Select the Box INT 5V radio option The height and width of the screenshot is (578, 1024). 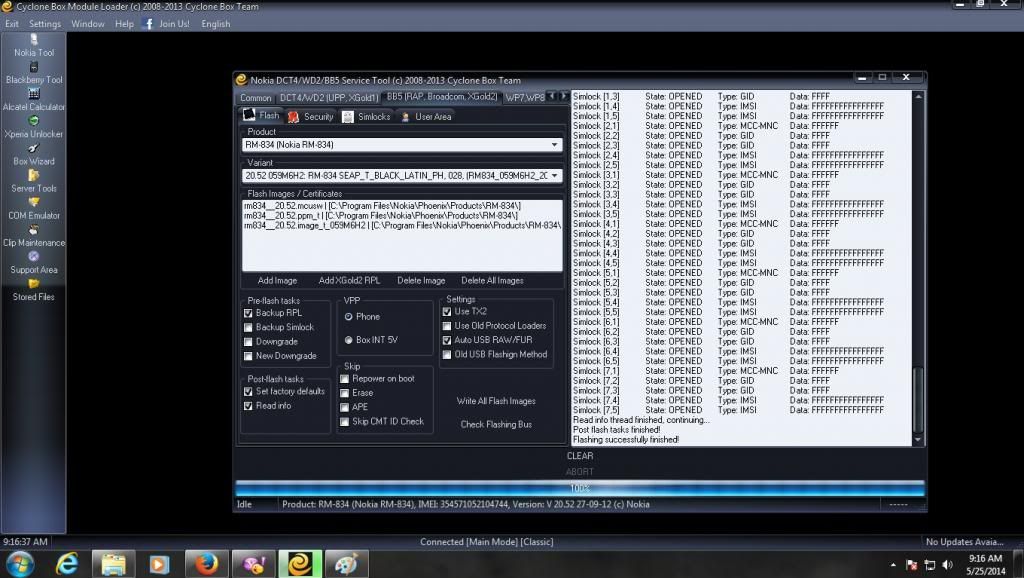pyautogui.click(x=348, y=340)
